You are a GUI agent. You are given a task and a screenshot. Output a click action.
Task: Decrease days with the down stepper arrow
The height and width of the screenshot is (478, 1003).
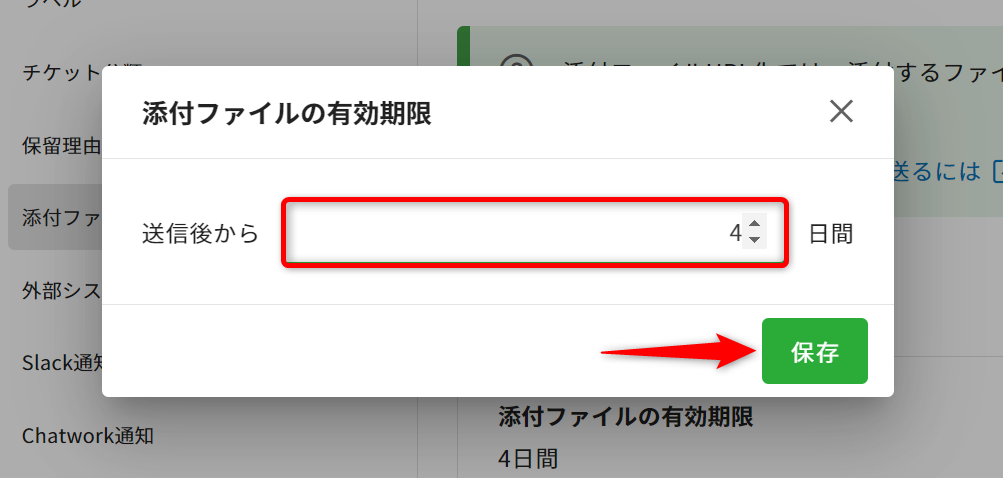tap(754, 240)
